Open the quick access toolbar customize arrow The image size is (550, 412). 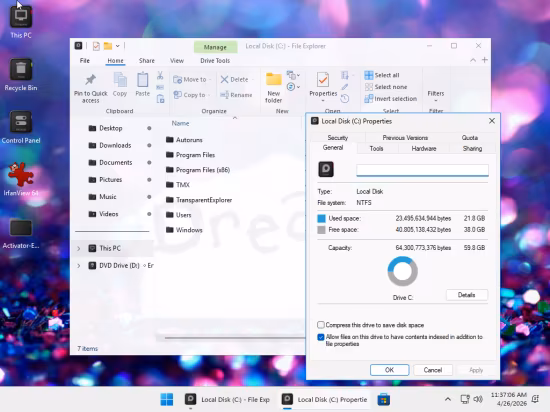[118, 46]
